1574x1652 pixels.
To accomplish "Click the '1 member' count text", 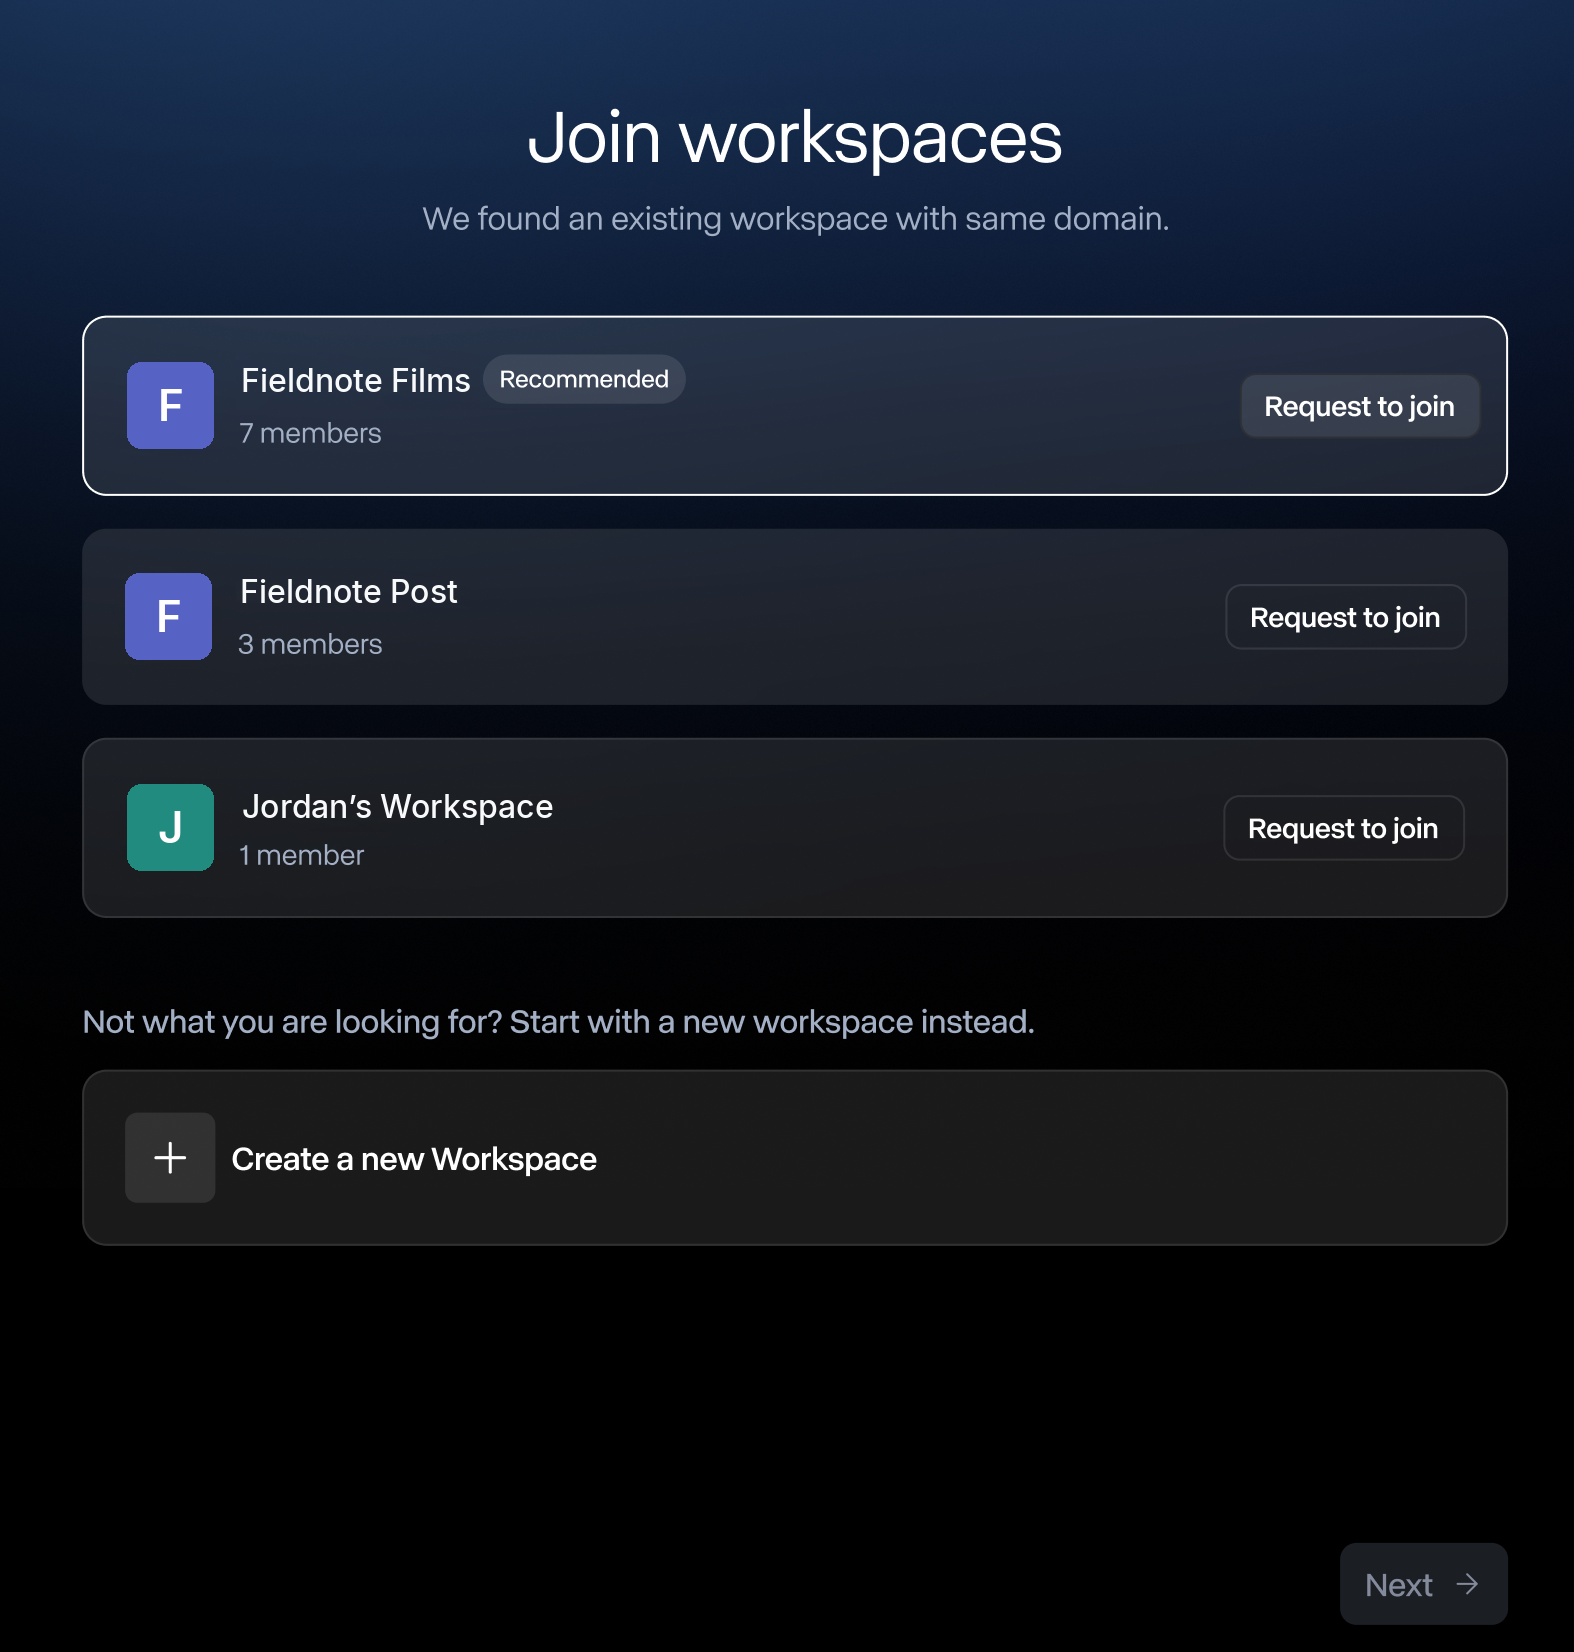I will coord(302,855).
